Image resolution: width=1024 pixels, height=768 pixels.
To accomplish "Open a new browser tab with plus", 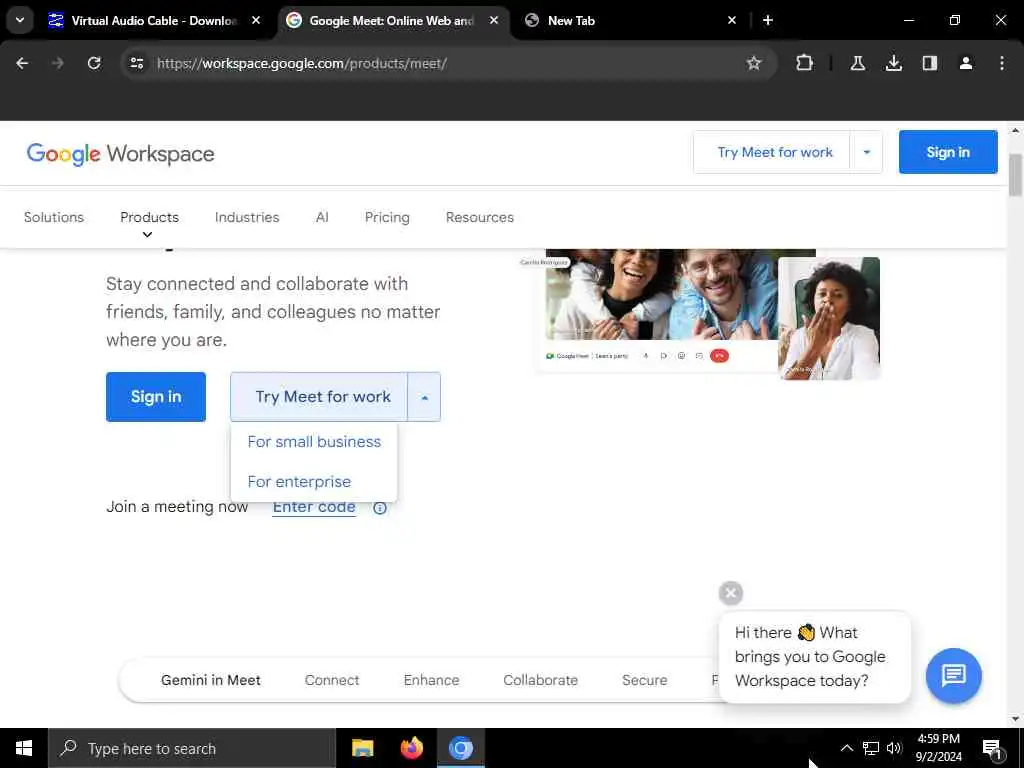I will [x=768, y=20].
